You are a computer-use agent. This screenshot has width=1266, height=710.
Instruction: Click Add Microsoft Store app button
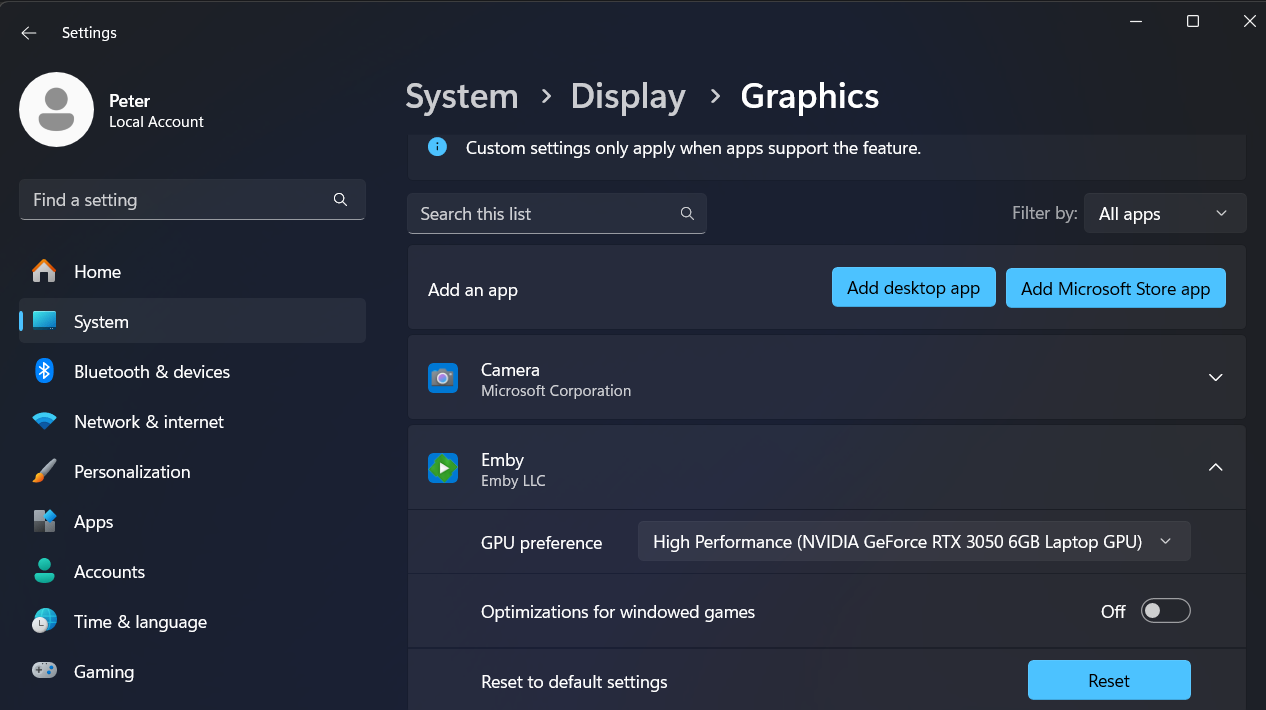[1115, 288]
